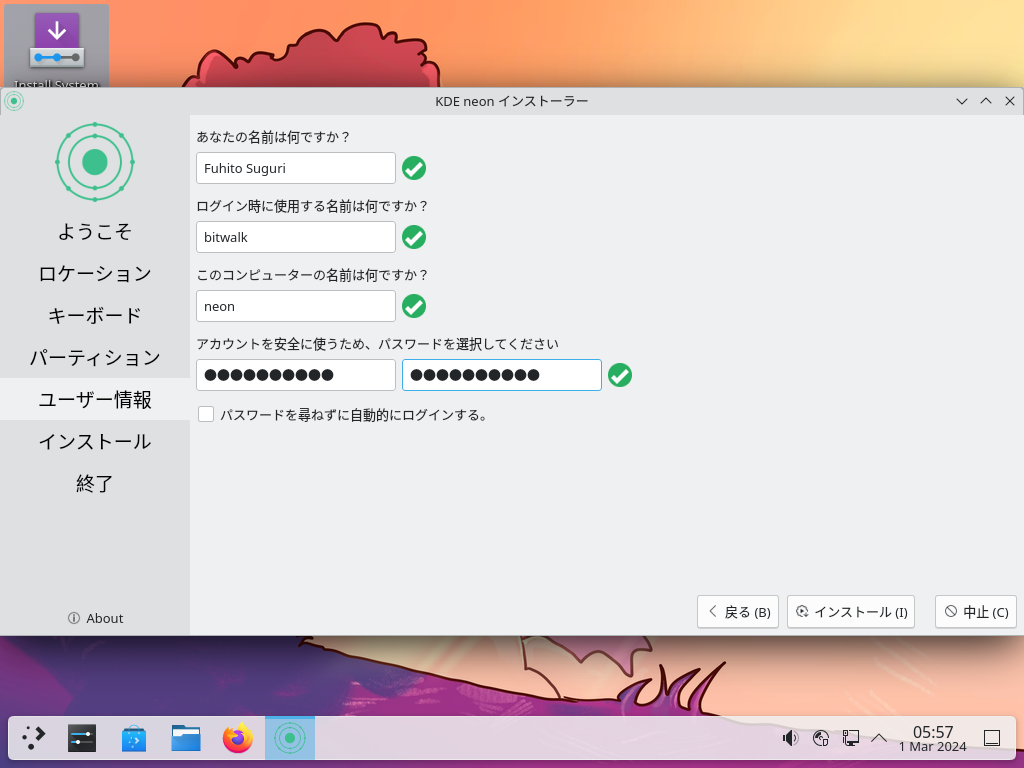Image resolution: width=1024 pixels, height=768 pixels.
Task: Go to the ようこそ step
Action: pyautogui.click(x=95, y=231)
